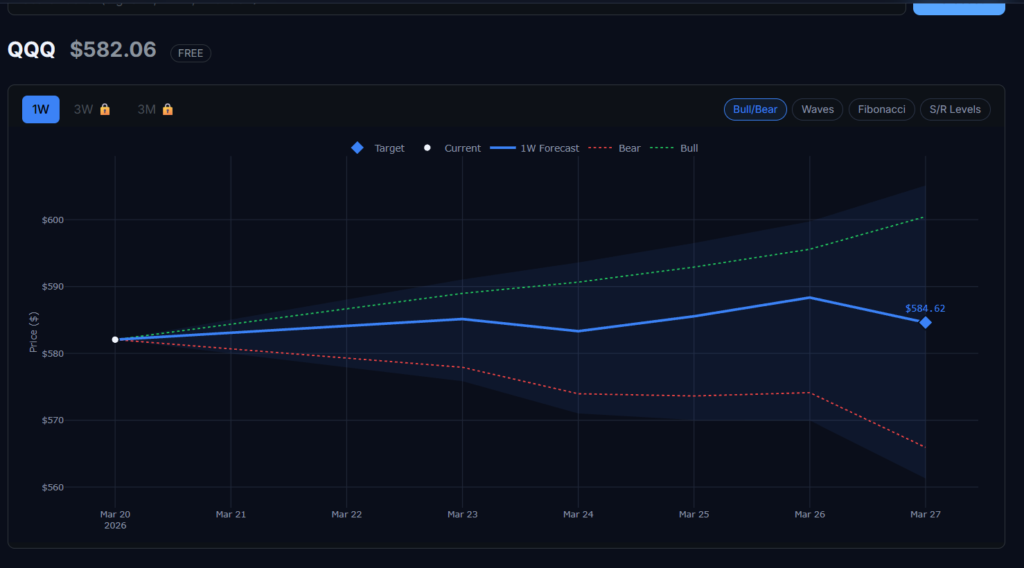Switch to the Waves chart view
1024x568 pixels.
pos(818,109)
